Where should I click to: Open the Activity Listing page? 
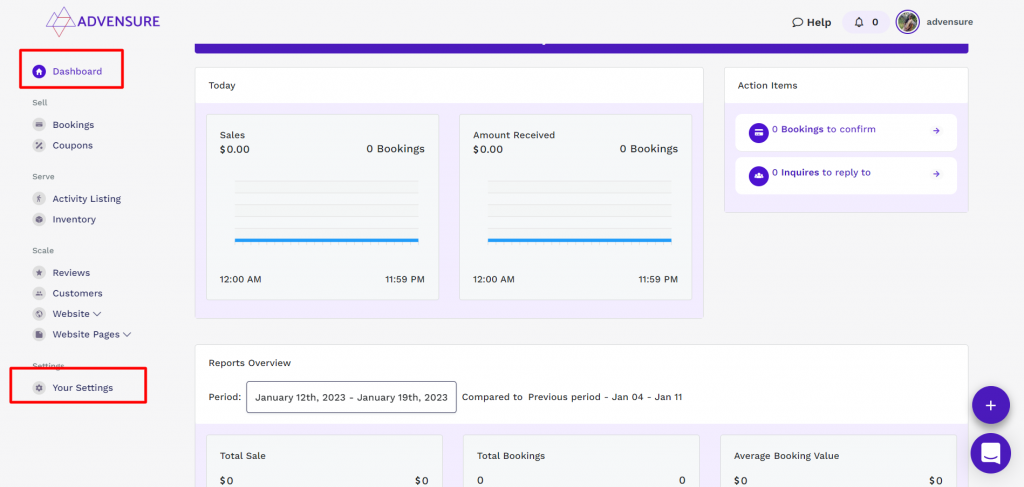pos(86,199)
